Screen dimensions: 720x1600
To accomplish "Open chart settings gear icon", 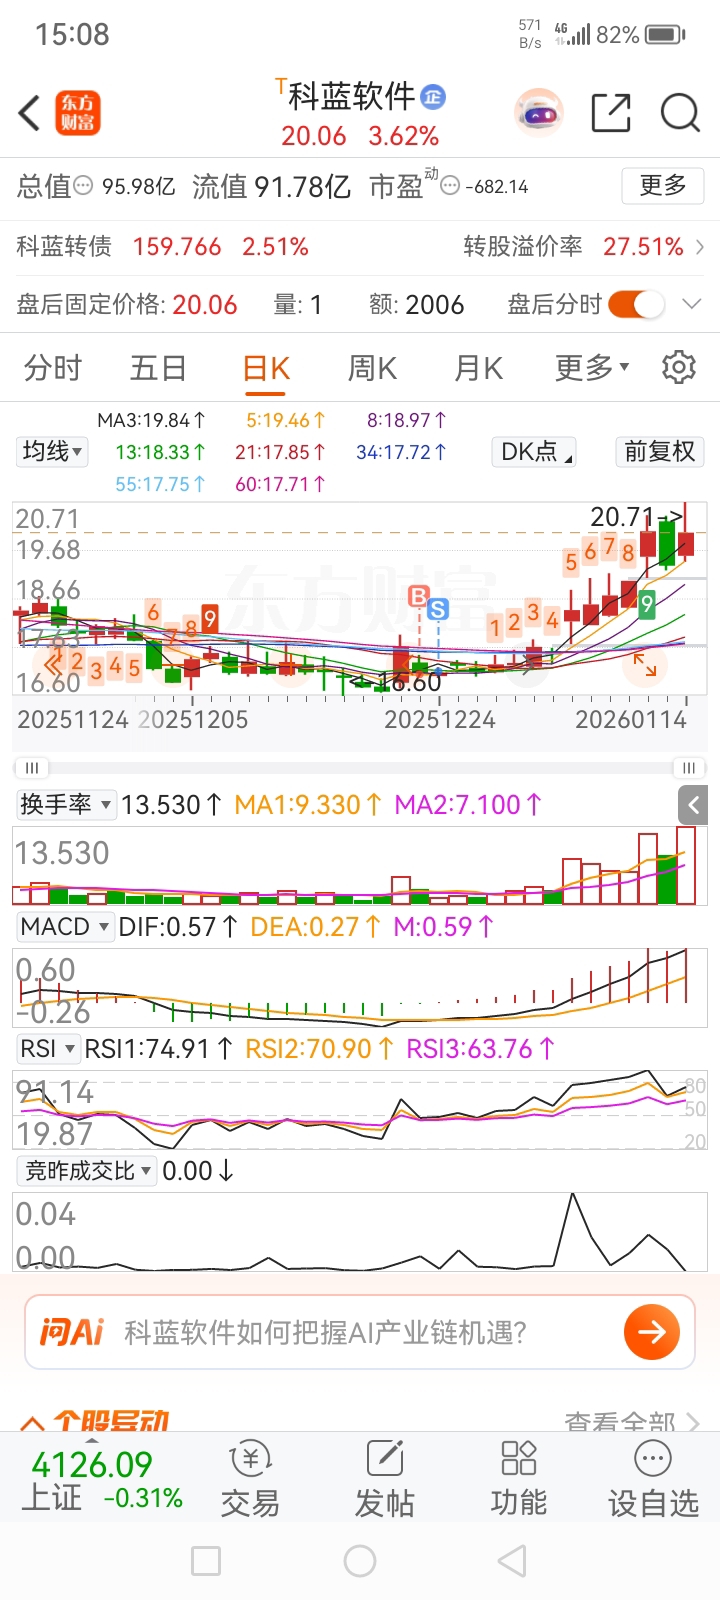I will [679, 367].
